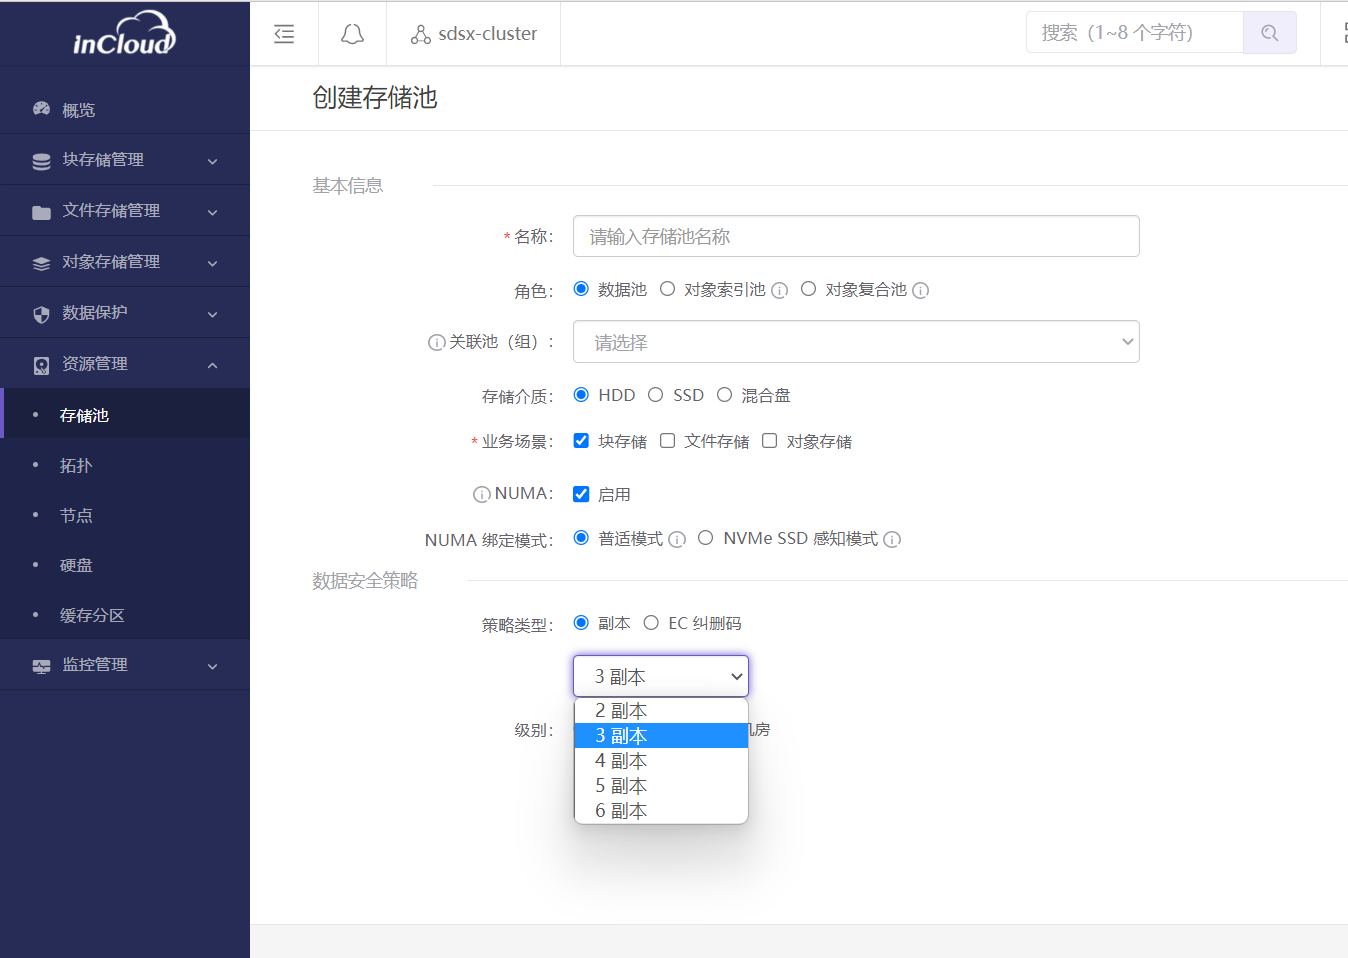Screen dimensions: 1348x958
Task: Select the 对象索引池 role radio
Action: tap(667, 289)
